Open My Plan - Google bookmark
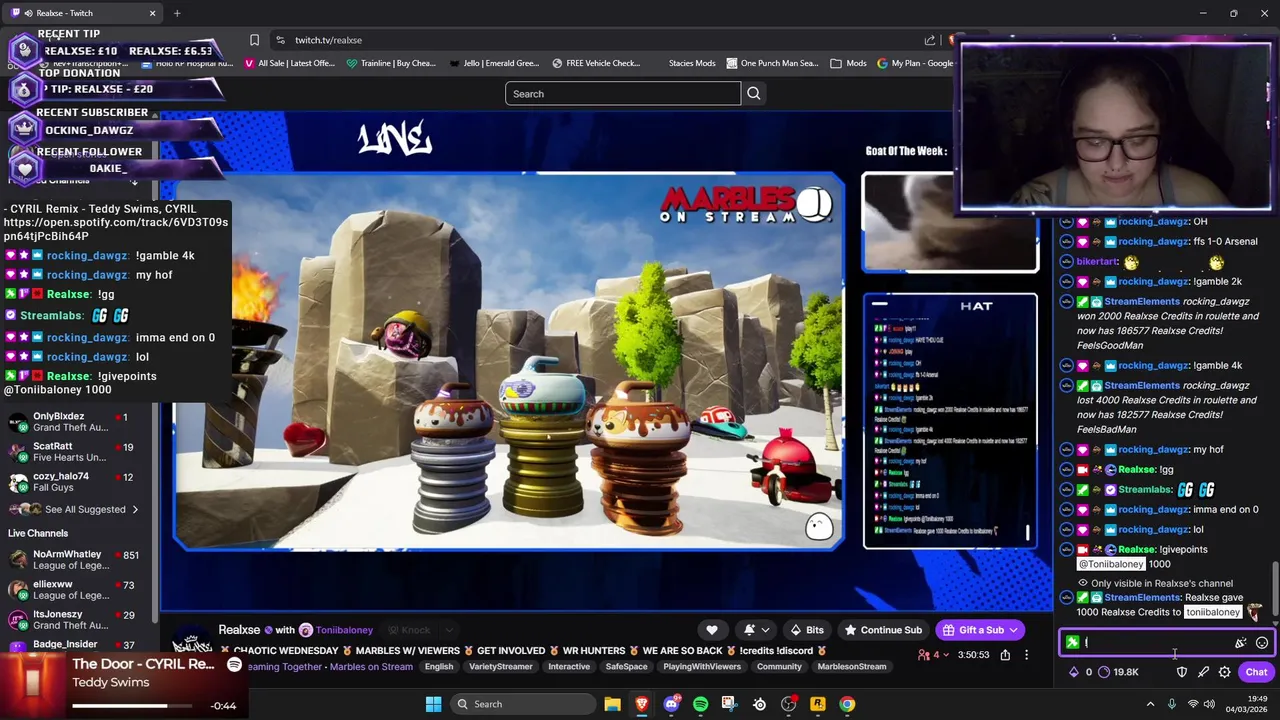1280x720 pixels. pyautogui.click(x=915, y=63)
